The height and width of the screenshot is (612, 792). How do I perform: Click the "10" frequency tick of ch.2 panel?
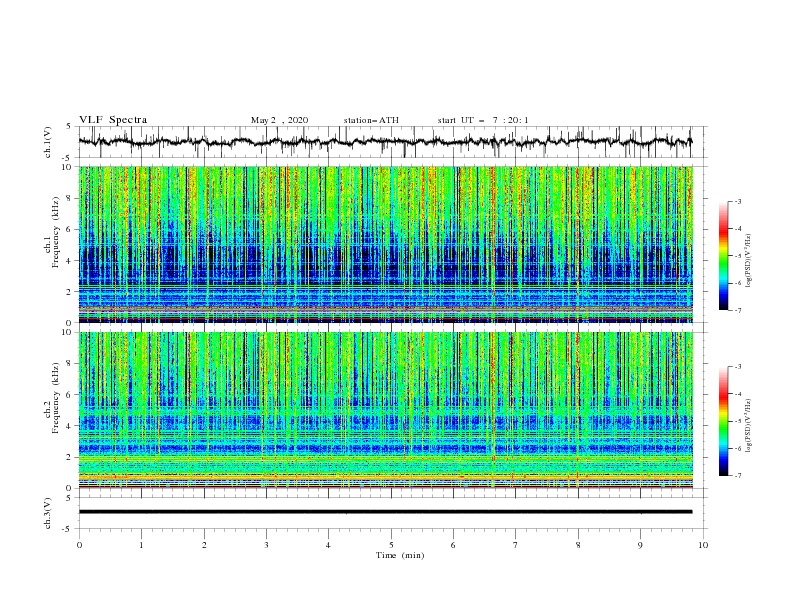69,332
